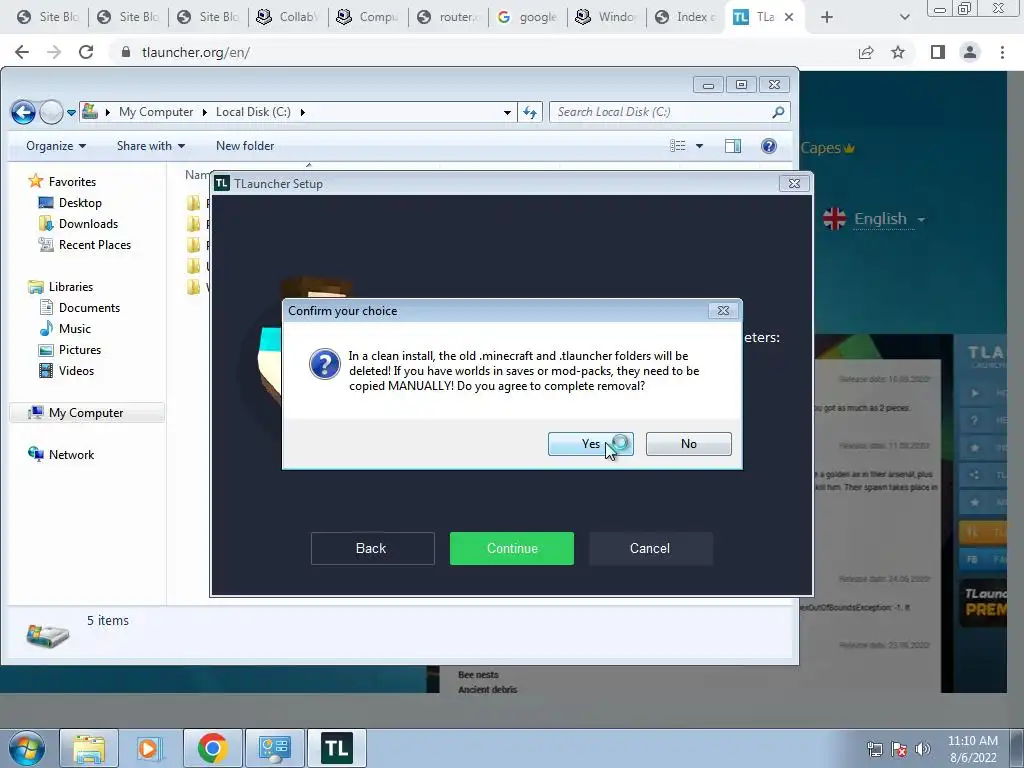
Task: Open Downloads in Explorer sidebar
Action: [88, 224]
